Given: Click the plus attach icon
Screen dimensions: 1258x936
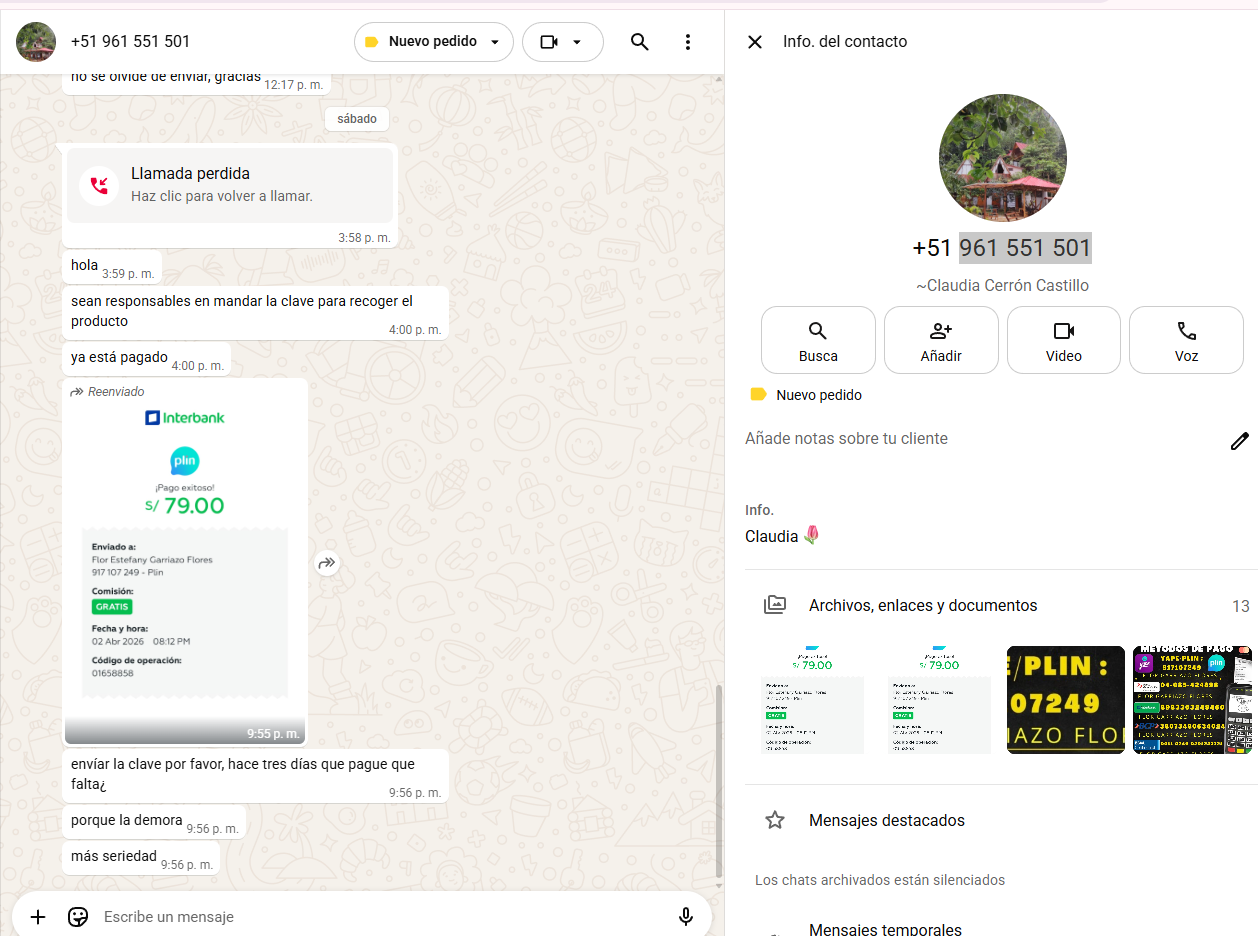Looking at the screenshot, I should click(38, 916).
